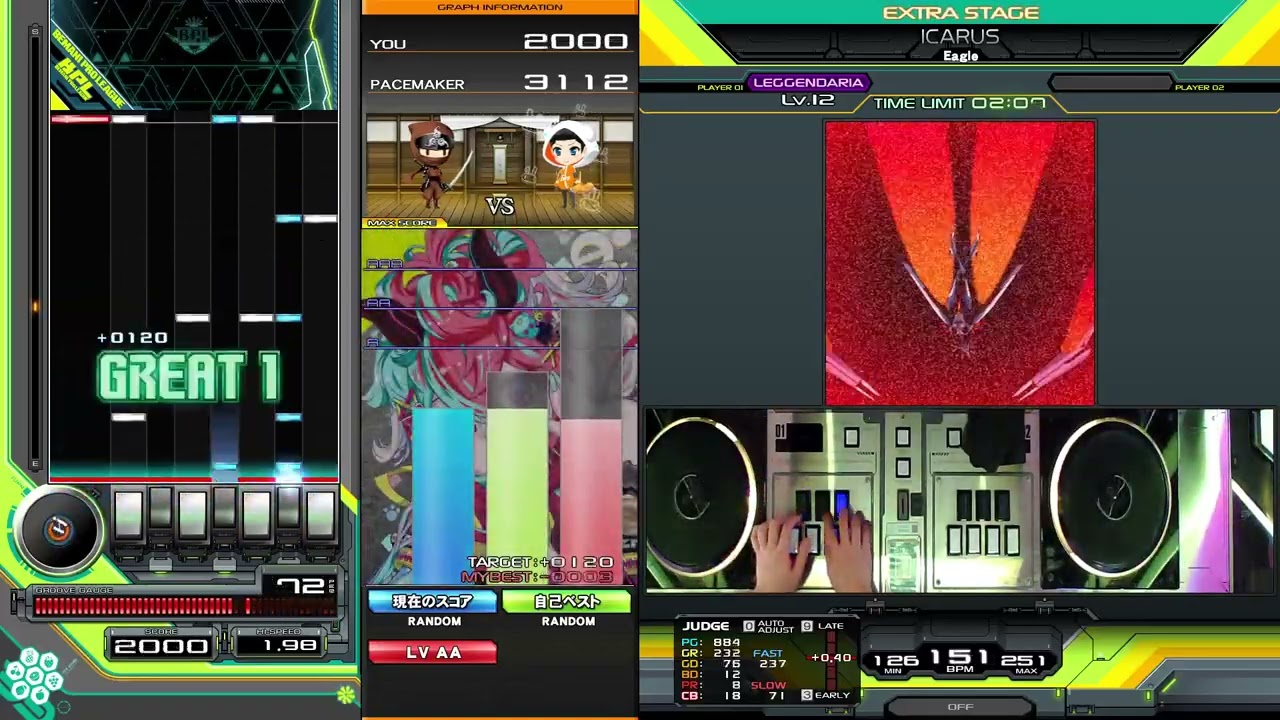Viewport: 1280px width, 720px height.
Task: Click the PG 884 judge count
Action: [x=711, y=642]
